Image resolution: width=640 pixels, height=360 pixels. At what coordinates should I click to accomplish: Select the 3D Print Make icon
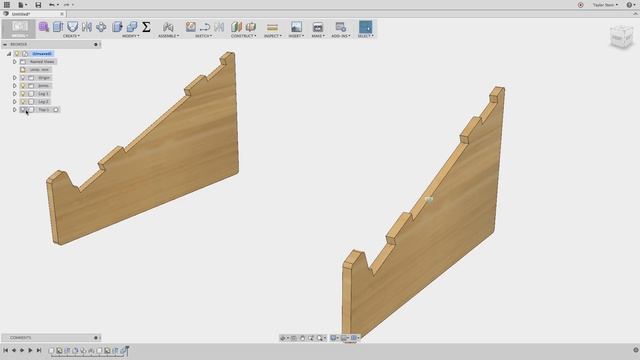[x=318, y=27]
